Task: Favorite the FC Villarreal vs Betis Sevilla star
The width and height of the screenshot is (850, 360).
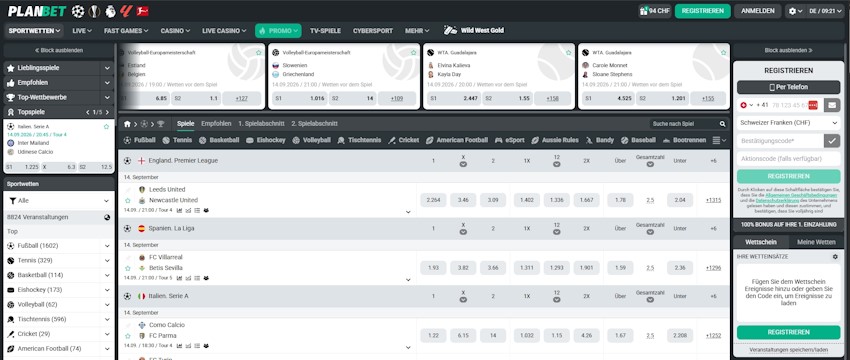Action: tap(128, 268)
